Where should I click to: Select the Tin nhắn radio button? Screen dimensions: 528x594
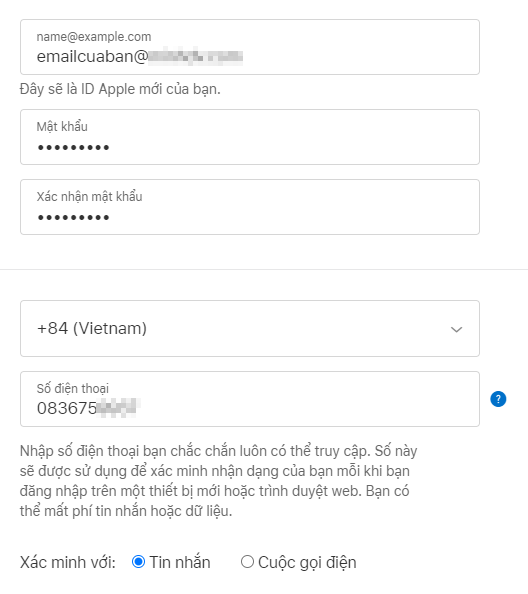point(138,561)
